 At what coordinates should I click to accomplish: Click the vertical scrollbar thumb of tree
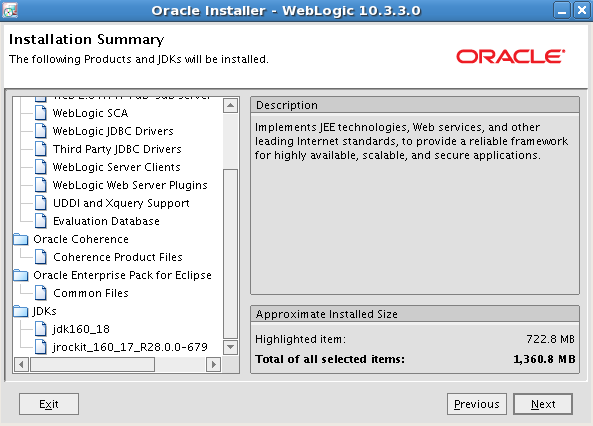pyautogui.click(x=230, y=253)
